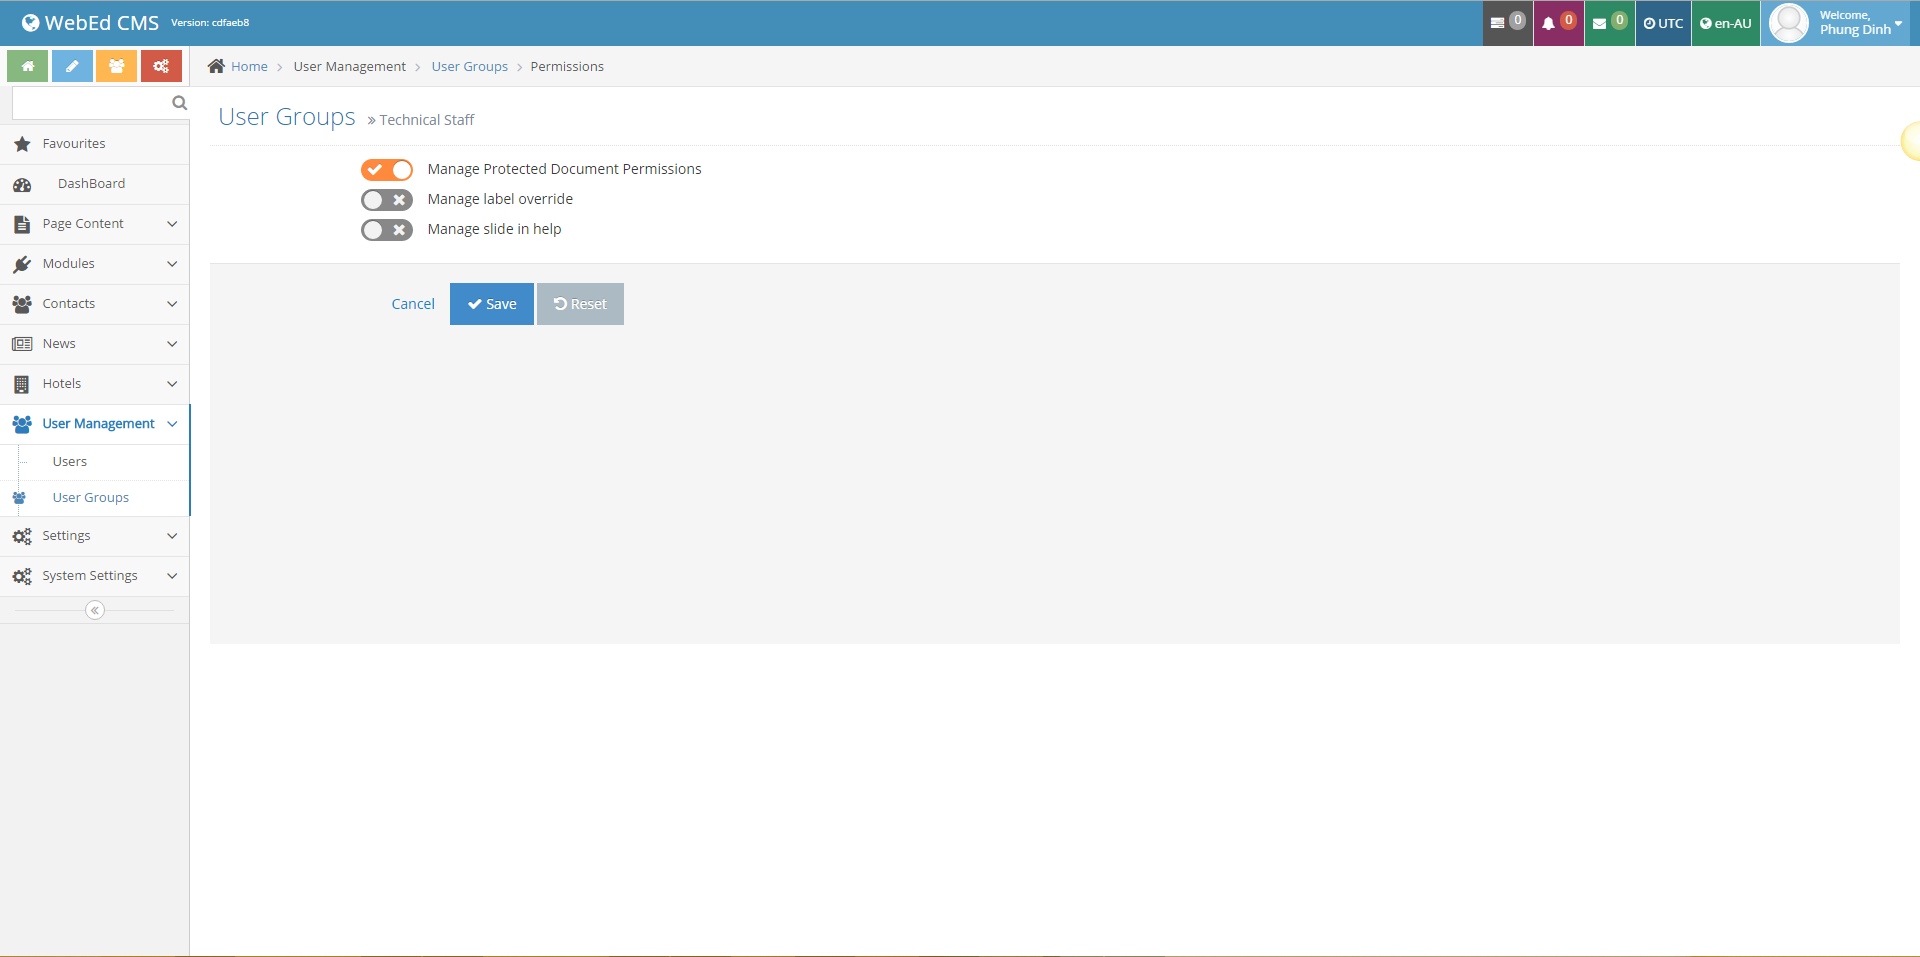1920x957 pixels.
Task: Enable the Manage label override toggle
Action: tap(387, 200)
